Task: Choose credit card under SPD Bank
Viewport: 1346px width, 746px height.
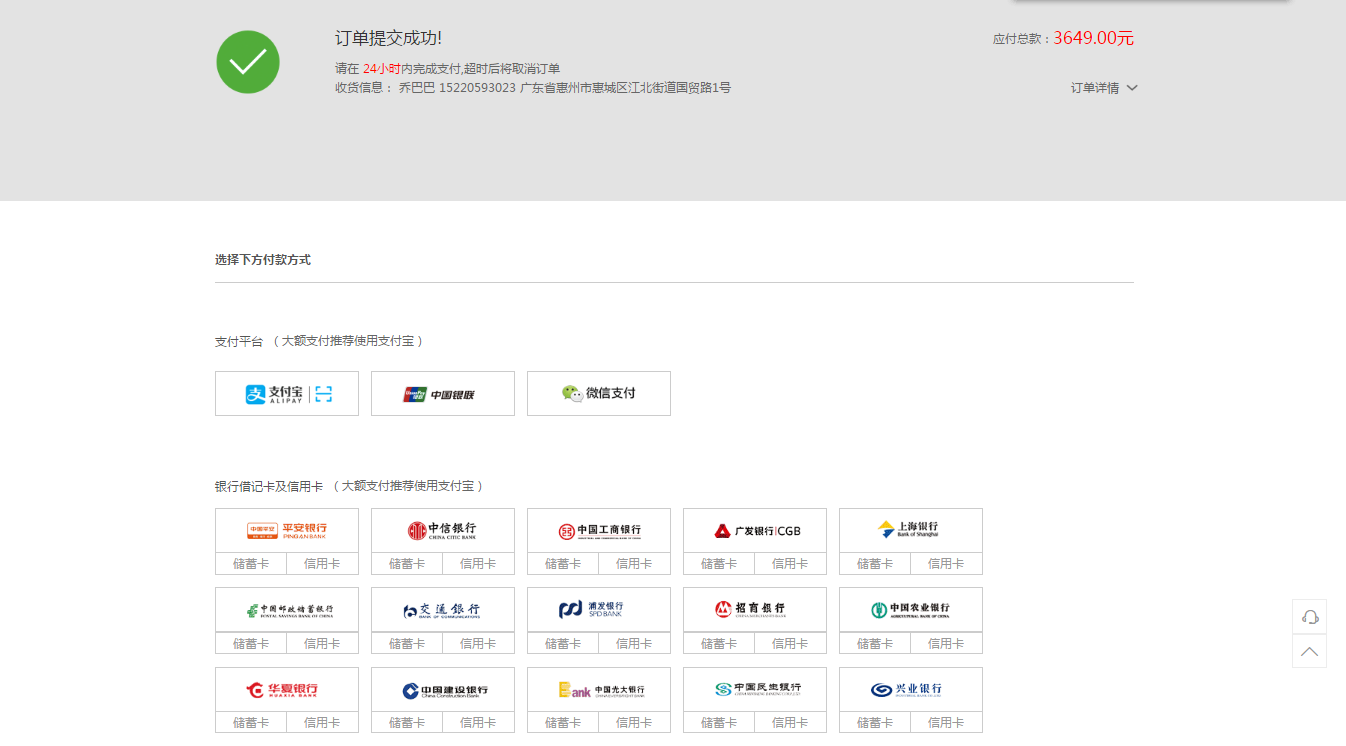Action: pyautogui.click(x=634, y=643)
